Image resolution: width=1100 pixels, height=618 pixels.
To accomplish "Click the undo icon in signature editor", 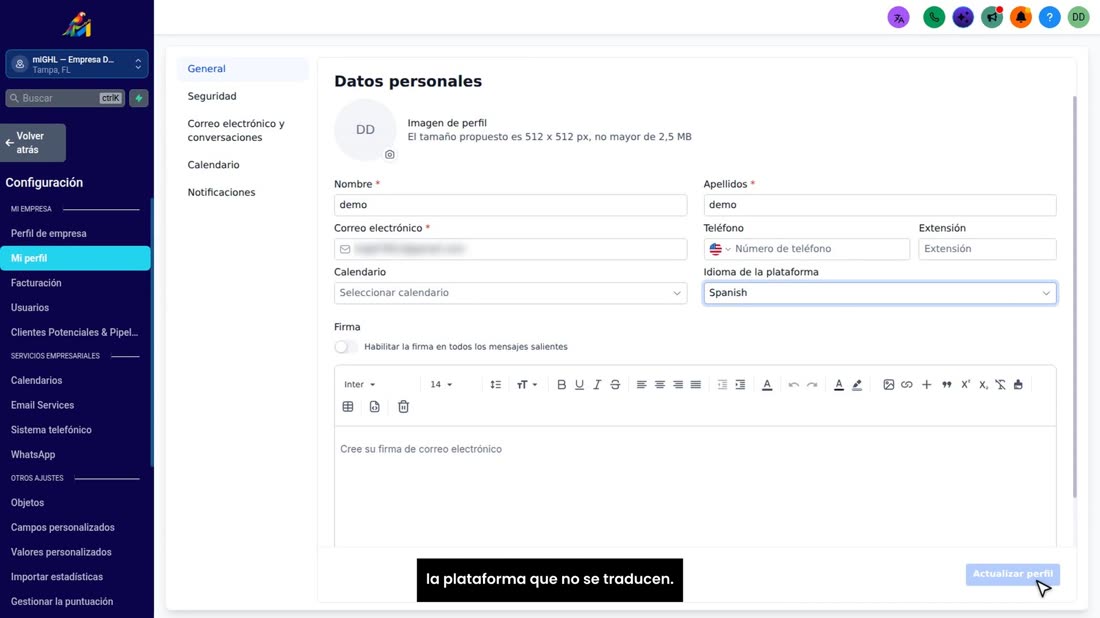I will [793, 384].
